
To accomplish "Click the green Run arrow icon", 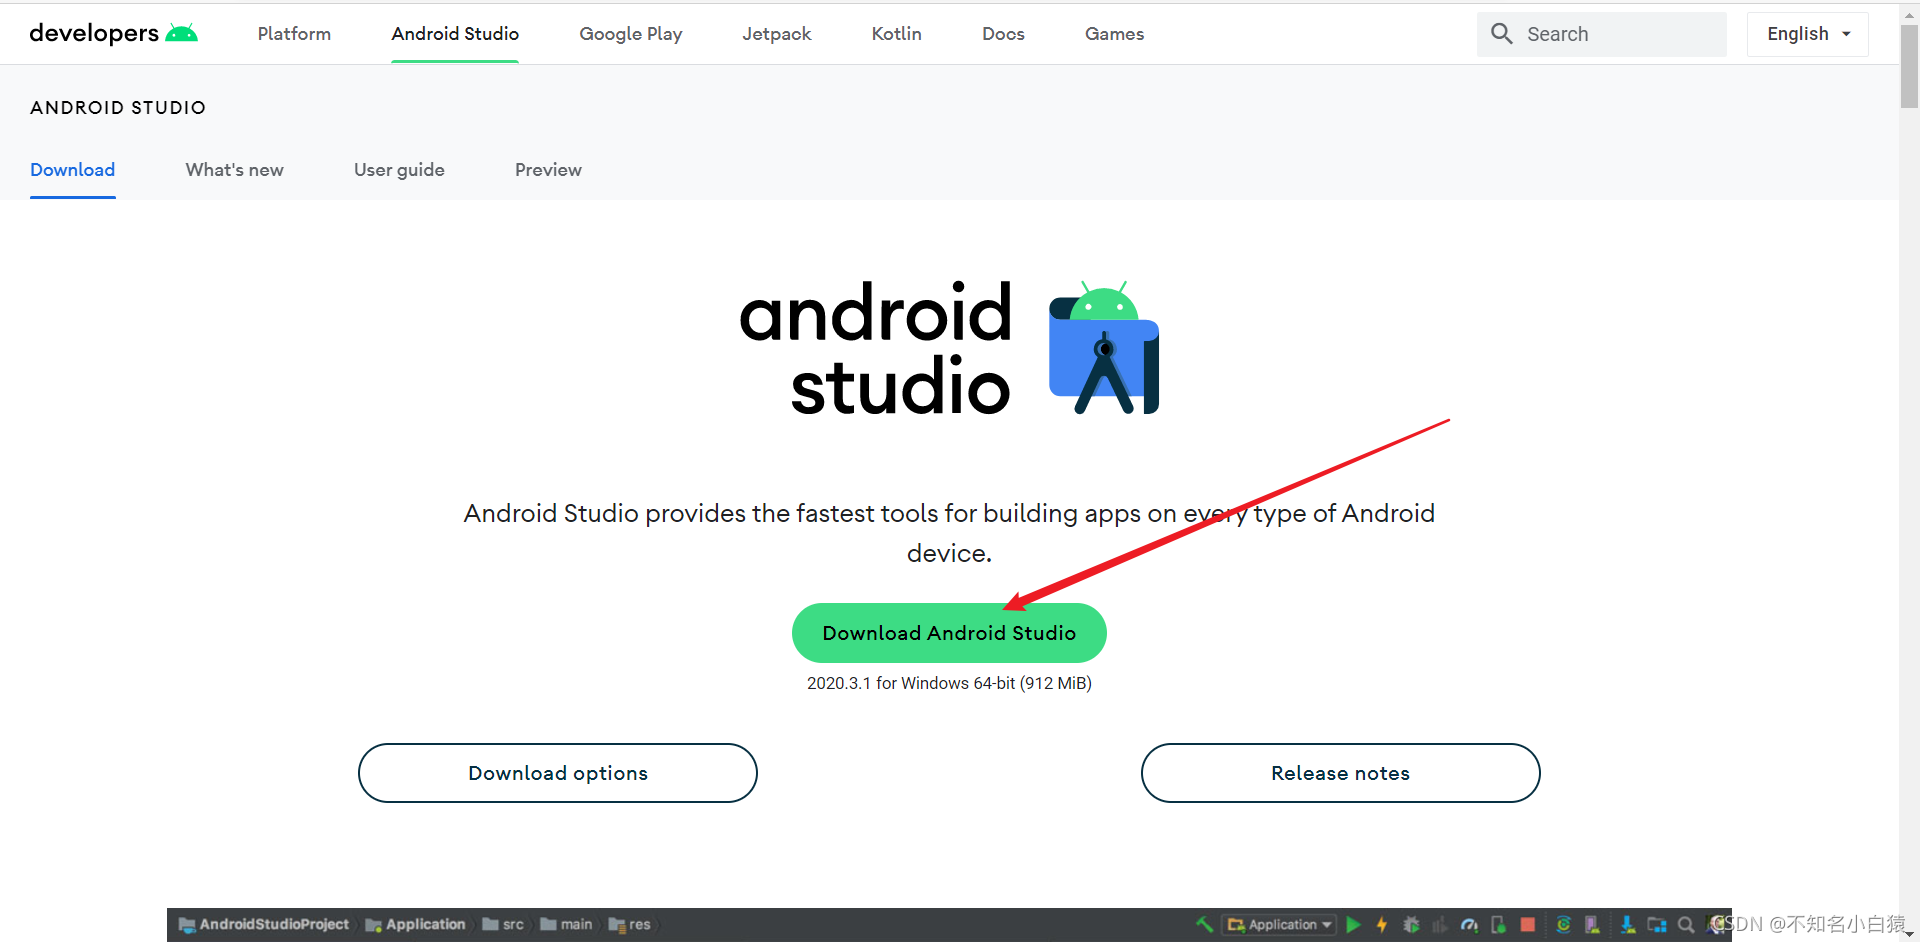I will 1353,924.
